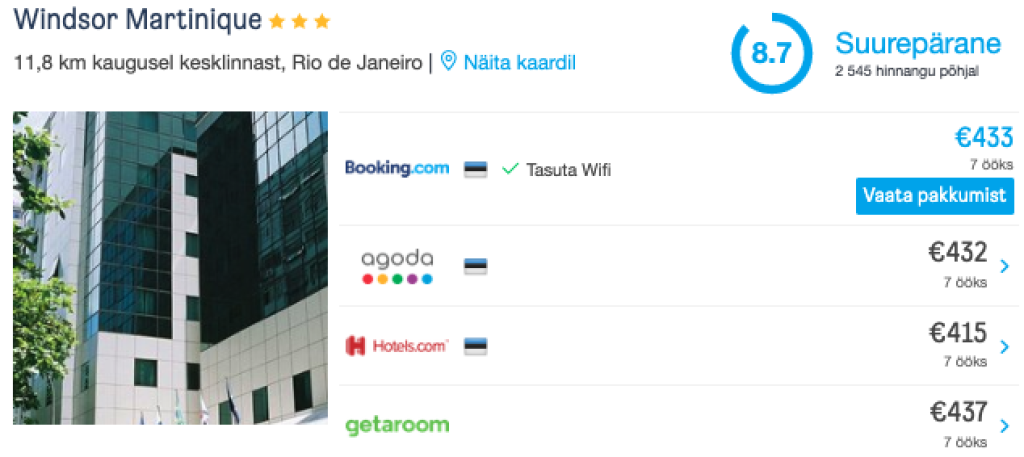Open the Näita kaardil map link

(x=519, y=62)
